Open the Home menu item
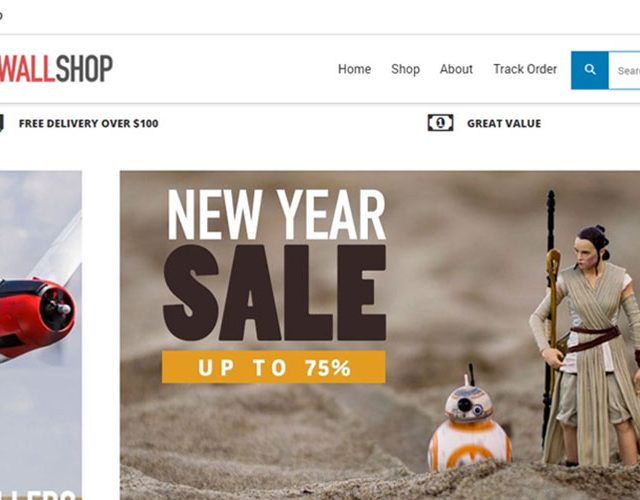This screenshot has height=500, width=640. (x=354, y=69)
